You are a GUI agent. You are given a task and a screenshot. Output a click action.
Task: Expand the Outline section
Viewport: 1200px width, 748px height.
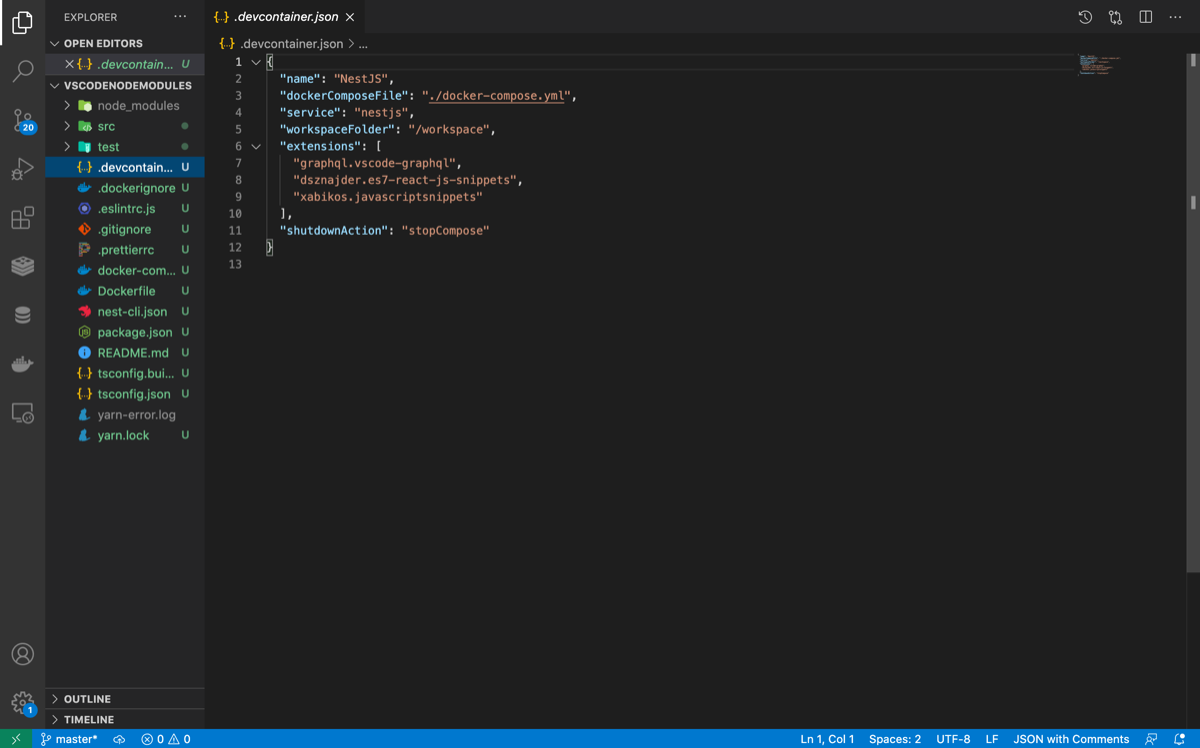tap(125, 699)
